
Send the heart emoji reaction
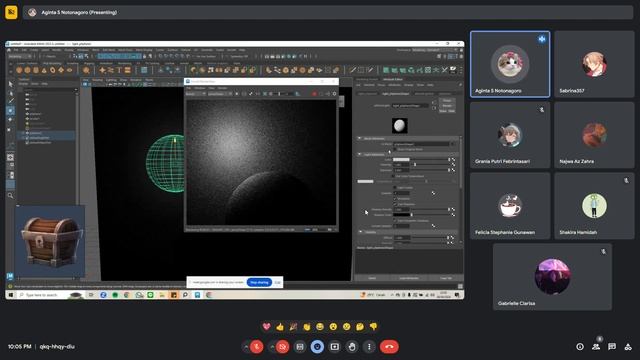click(267, 327)
